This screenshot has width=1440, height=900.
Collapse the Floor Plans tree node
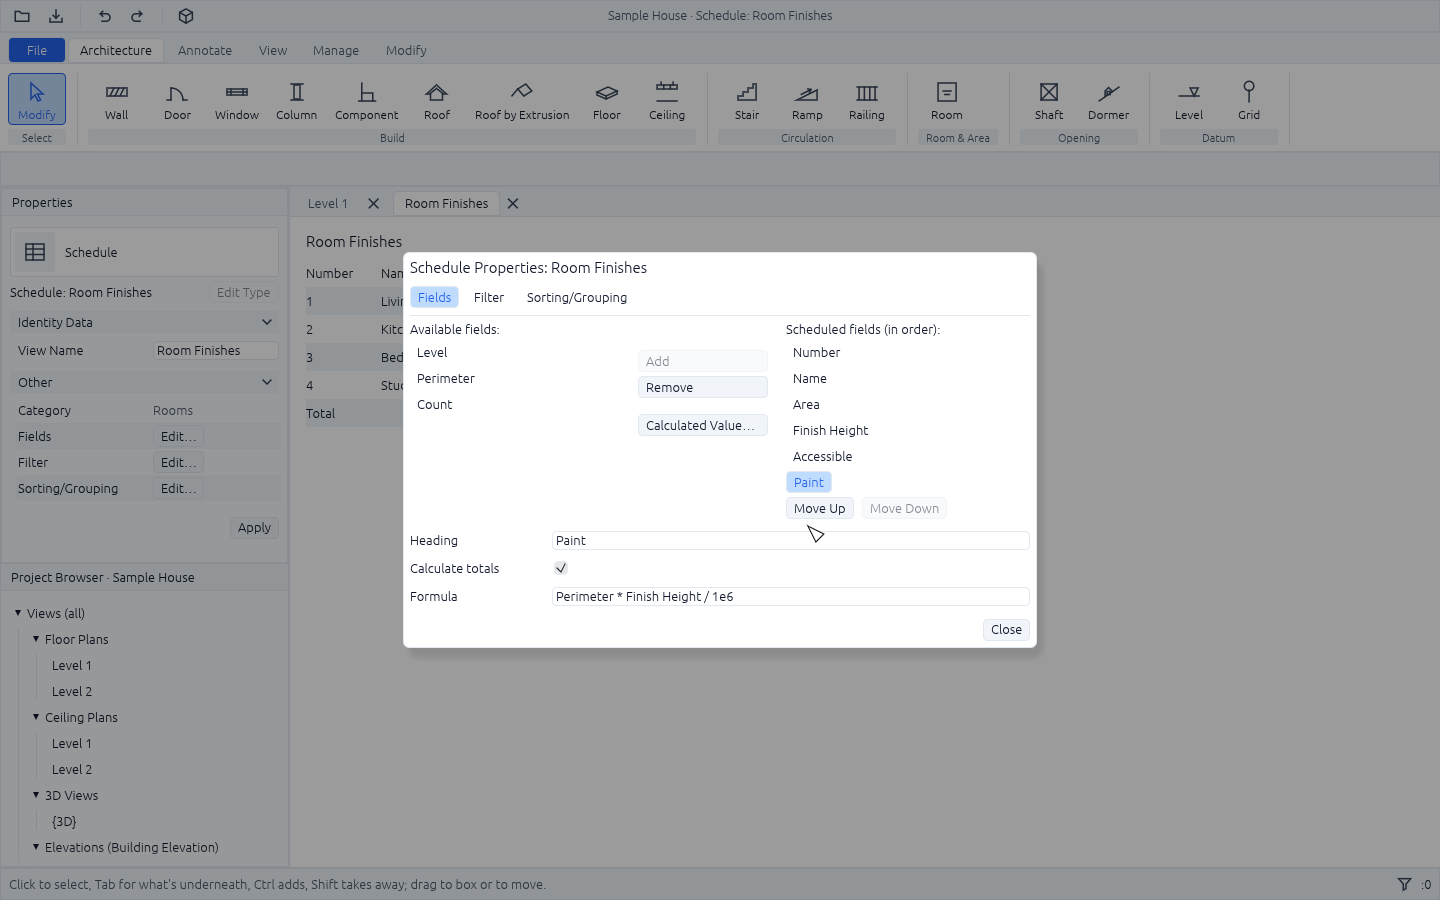(36, 639)
